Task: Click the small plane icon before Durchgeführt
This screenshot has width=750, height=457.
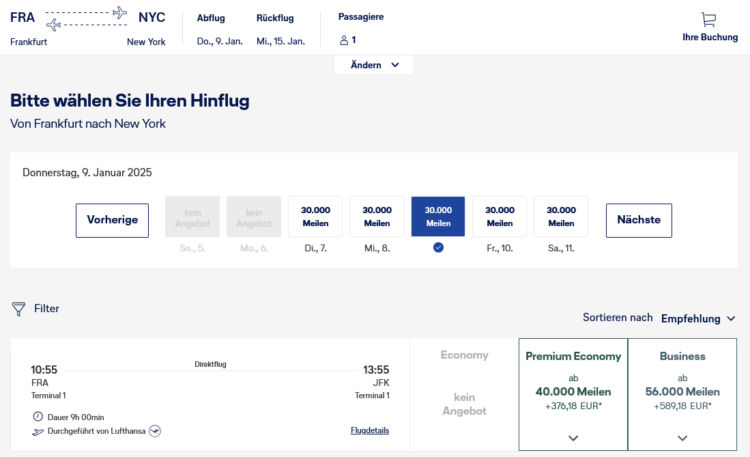Action: click(x=38, y=431)
